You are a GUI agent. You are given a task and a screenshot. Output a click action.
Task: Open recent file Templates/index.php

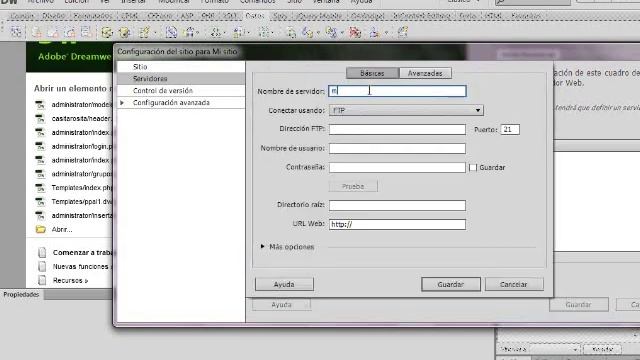click(82, 188)
